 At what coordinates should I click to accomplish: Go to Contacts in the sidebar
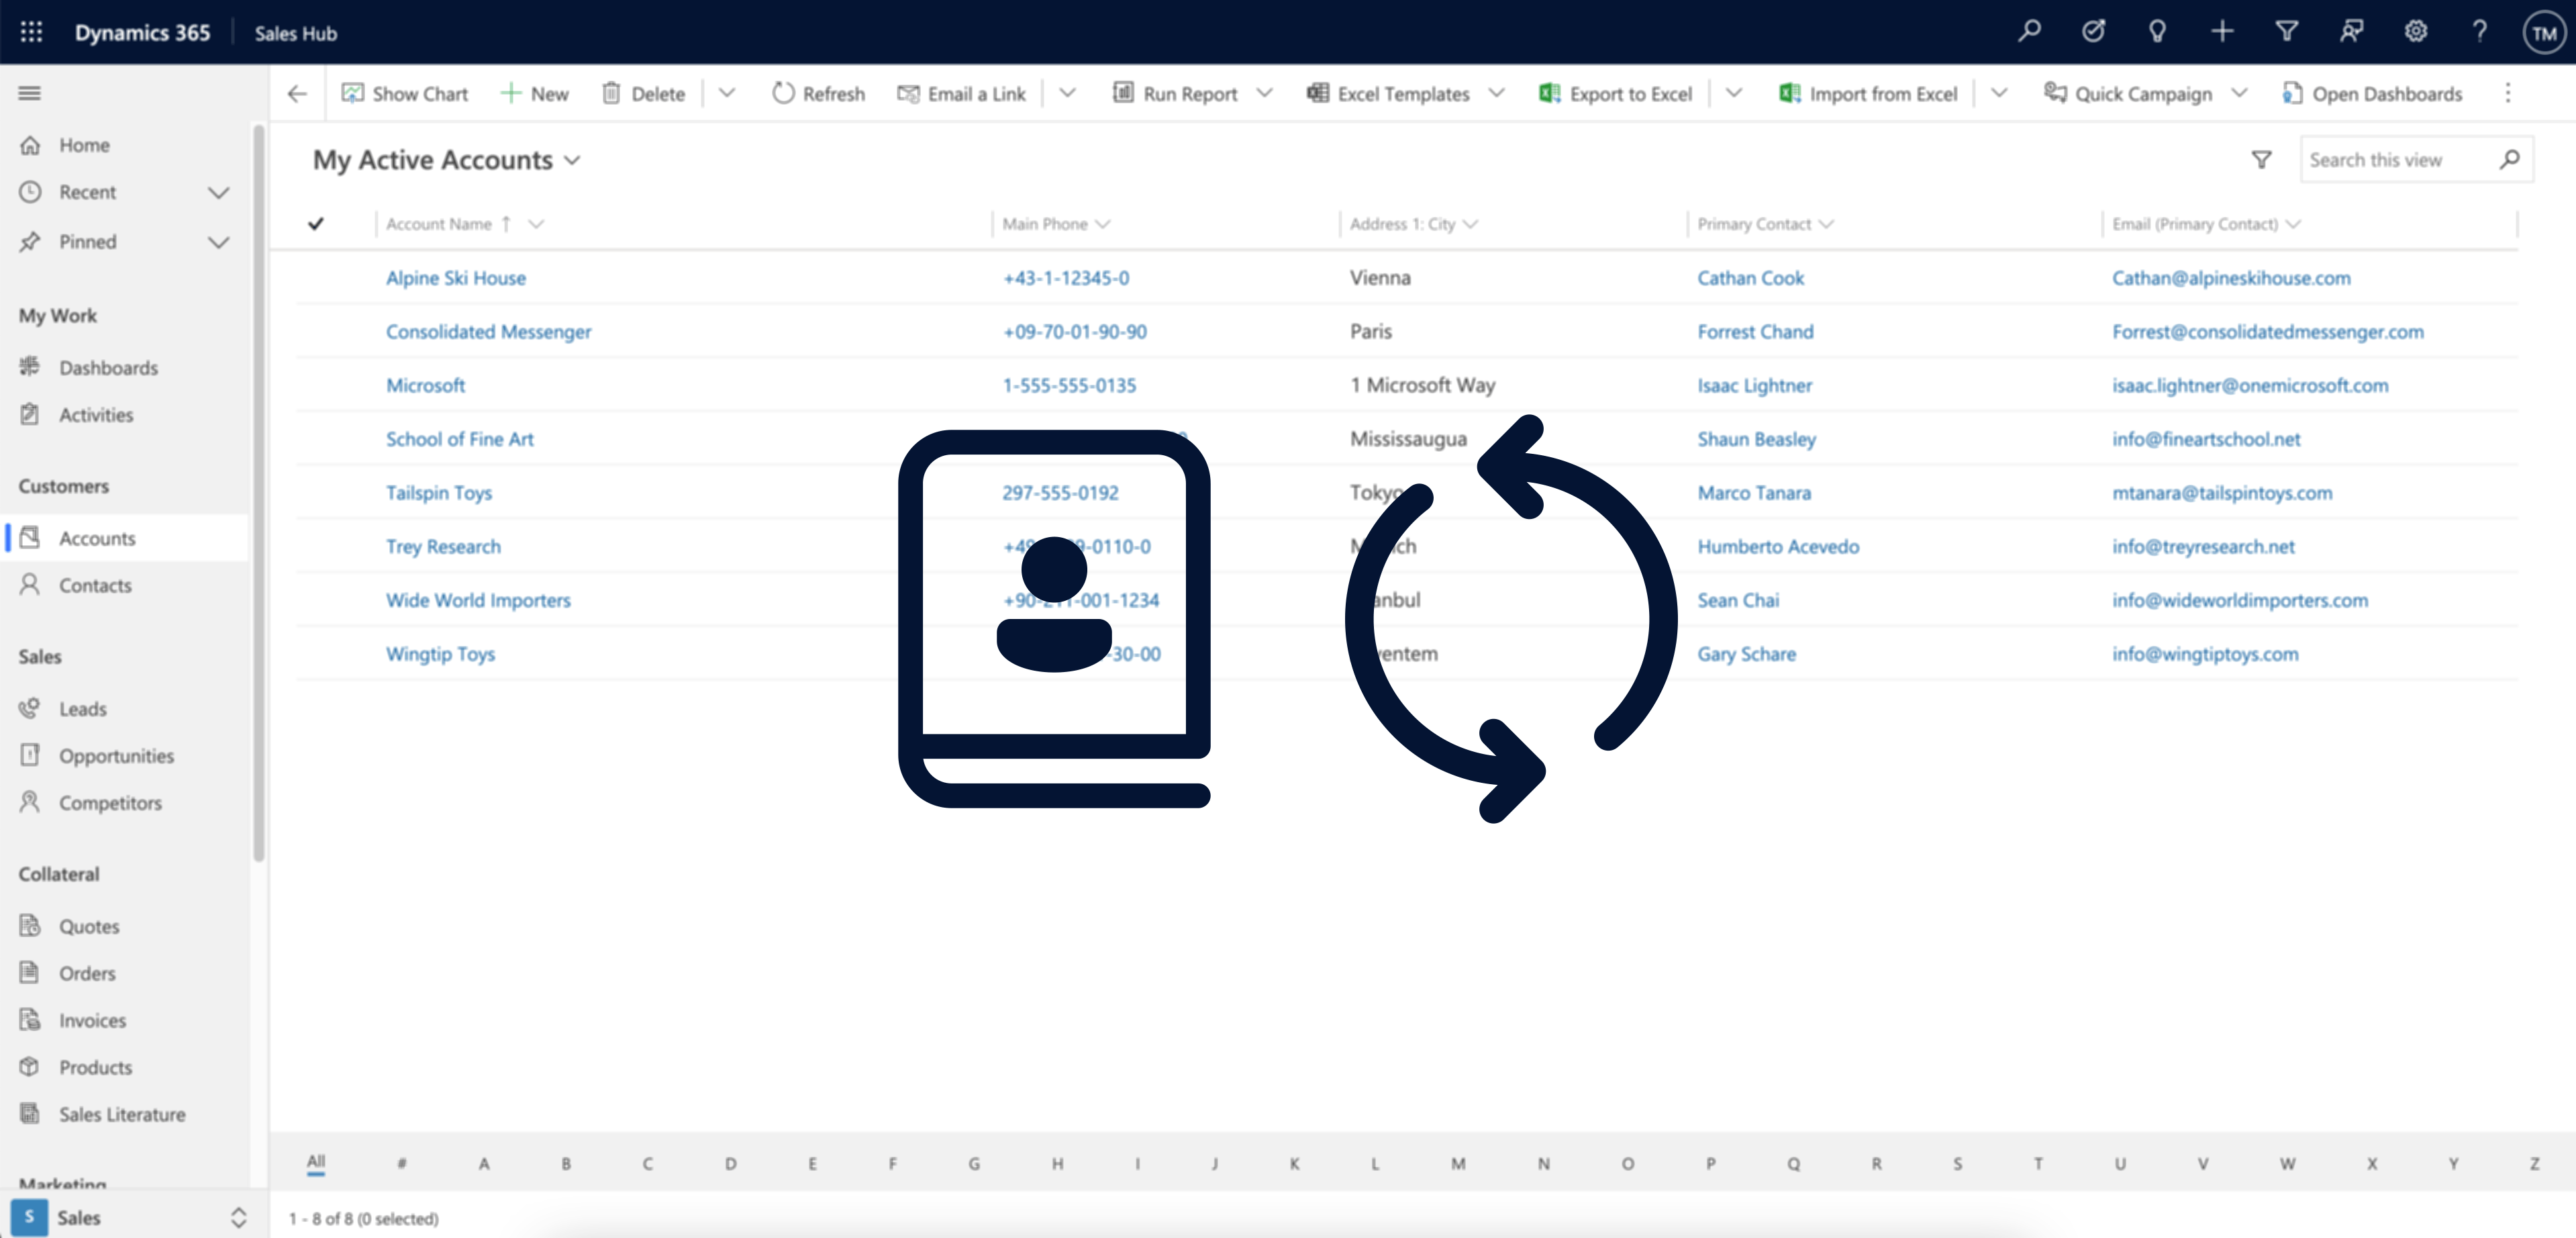(95, 585)
